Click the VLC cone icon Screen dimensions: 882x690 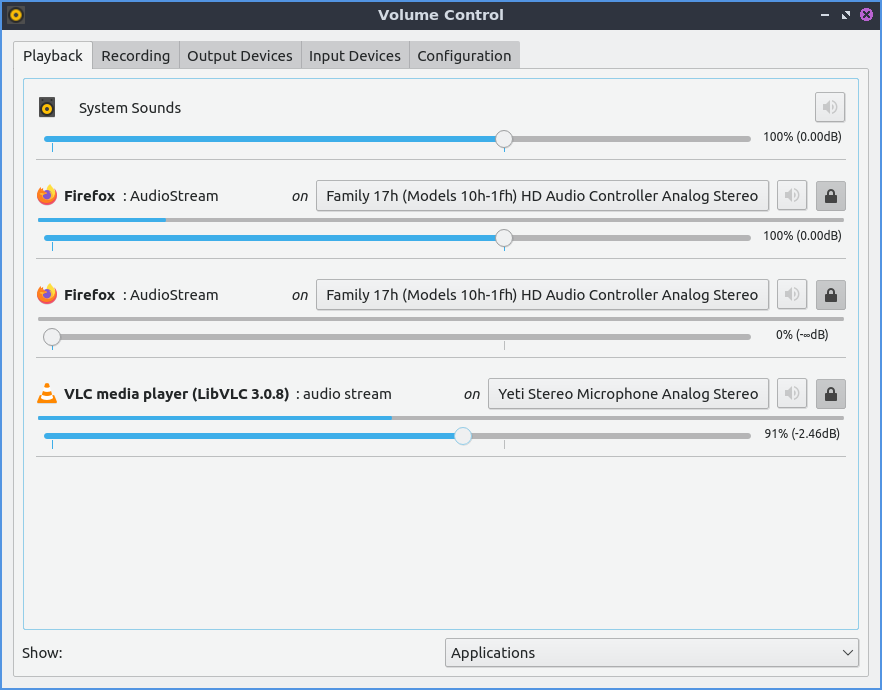point(47,394)
